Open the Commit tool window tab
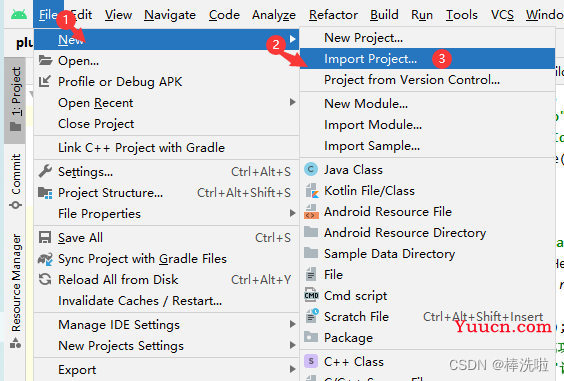The width and height of the screenshot is (564, 381). pyautogui.click(x=15, y=181)
